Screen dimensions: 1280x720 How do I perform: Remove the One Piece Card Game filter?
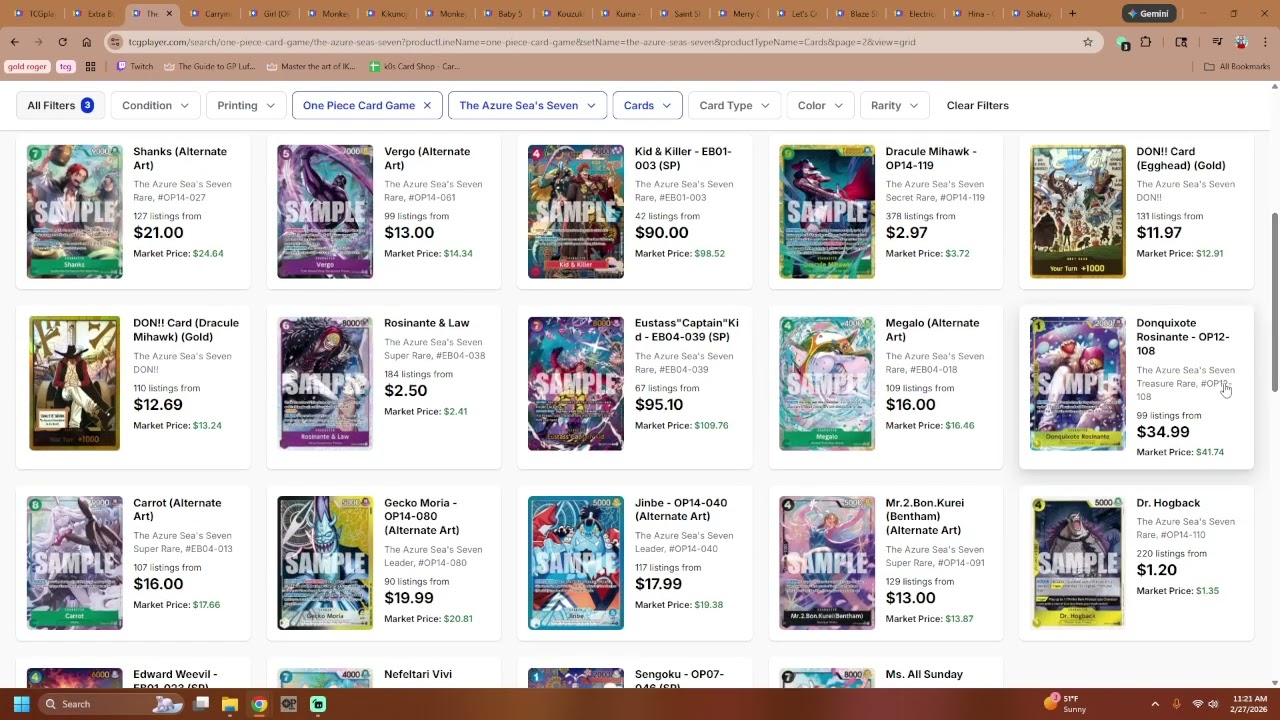point(427,105)
